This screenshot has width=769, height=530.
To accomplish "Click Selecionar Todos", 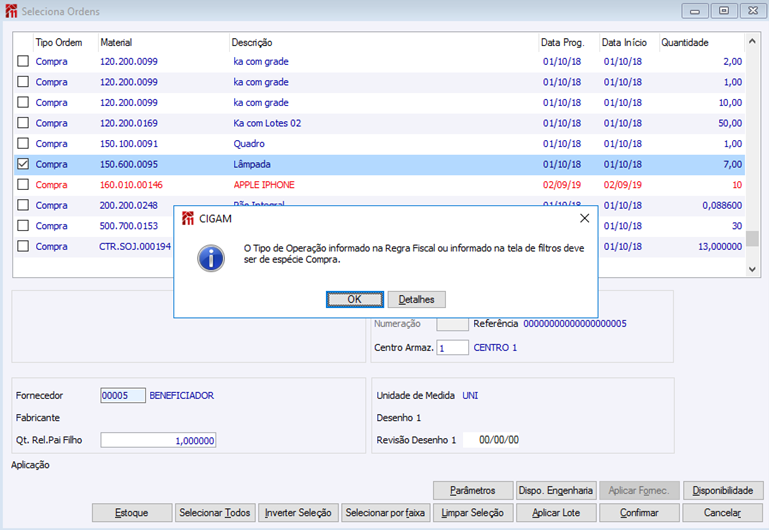I will coord(215,513).
